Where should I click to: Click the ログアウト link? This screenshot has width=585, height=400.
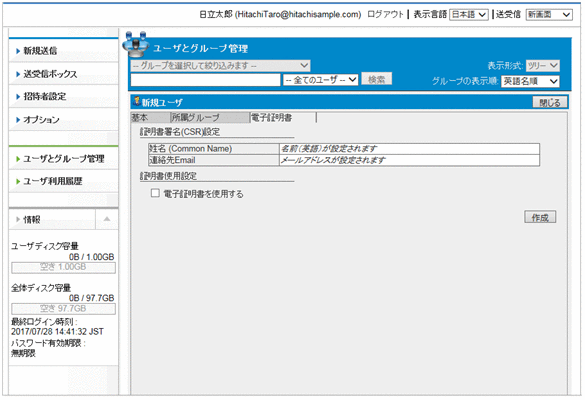click(x=385, y=15)
